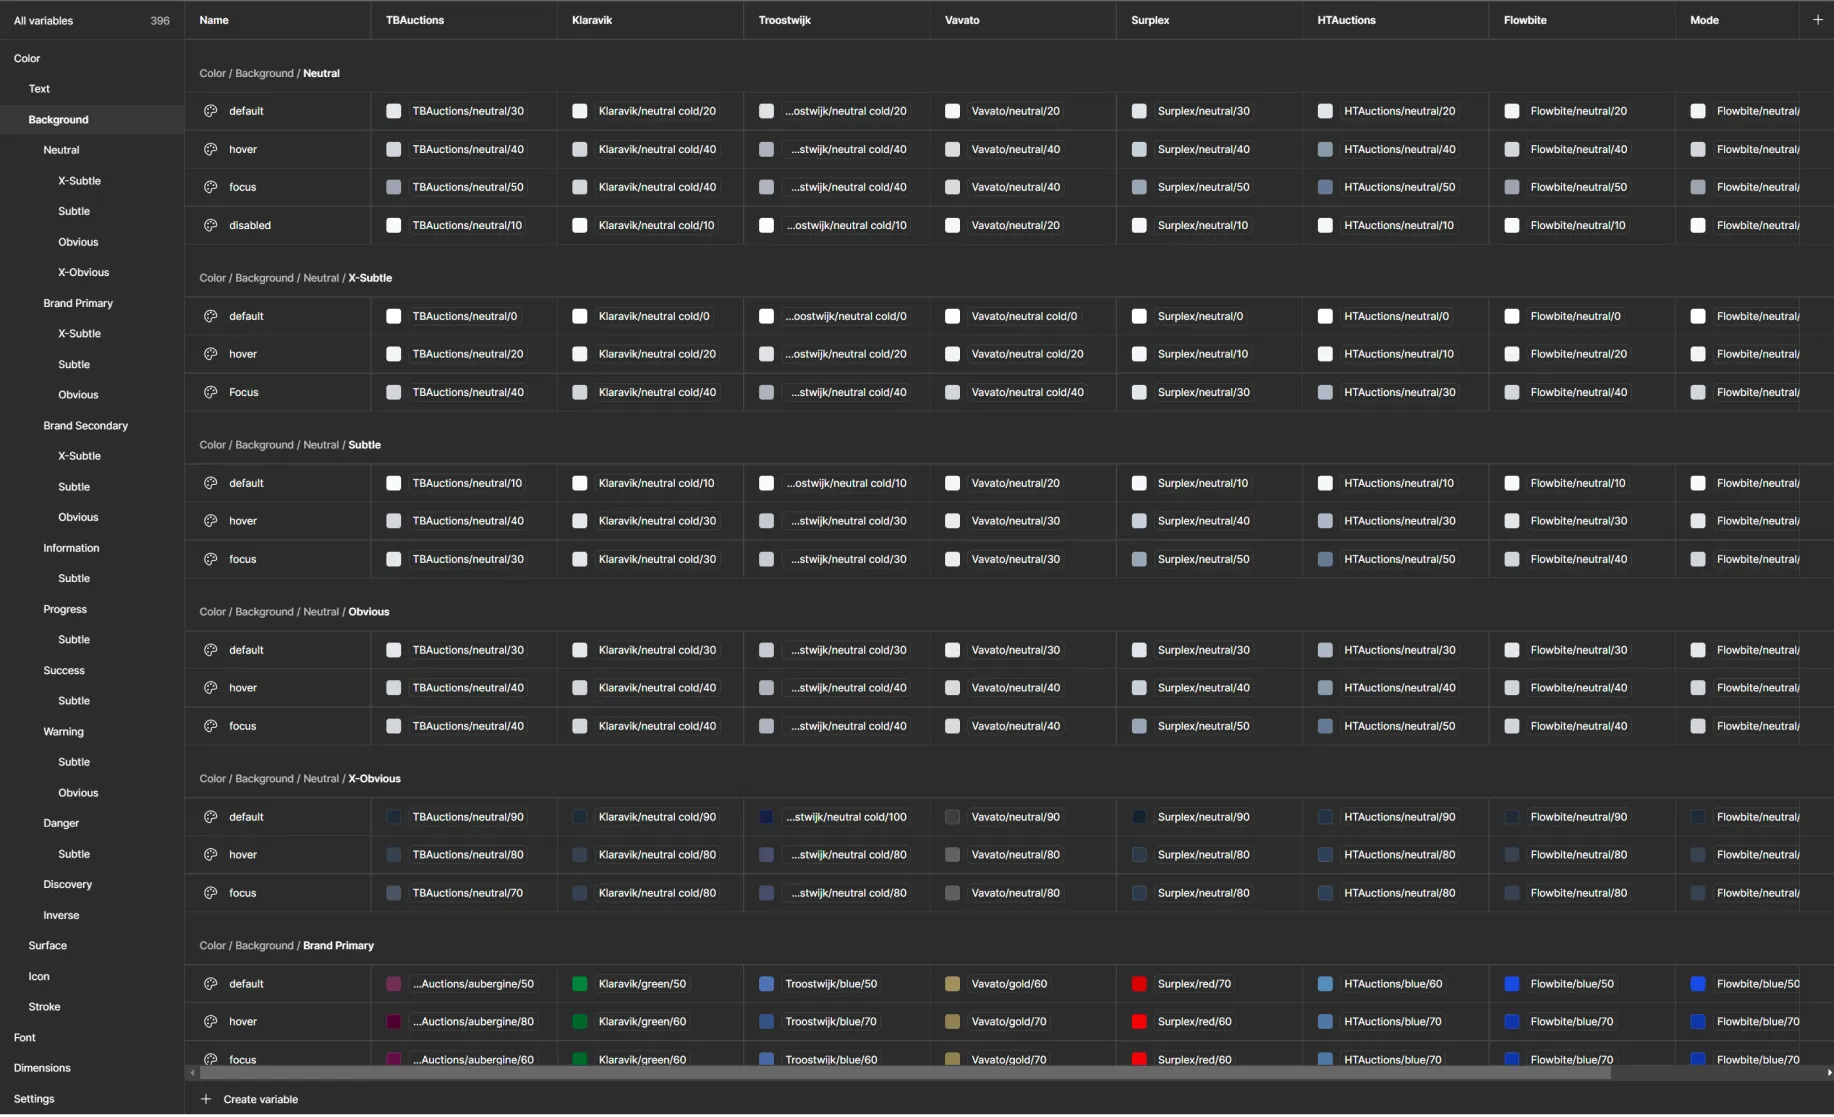This screenshot has width=1834, height=1117.
Task: Click color icon of Neutral / Subtle 'default' row
Action: click(210, 483)
